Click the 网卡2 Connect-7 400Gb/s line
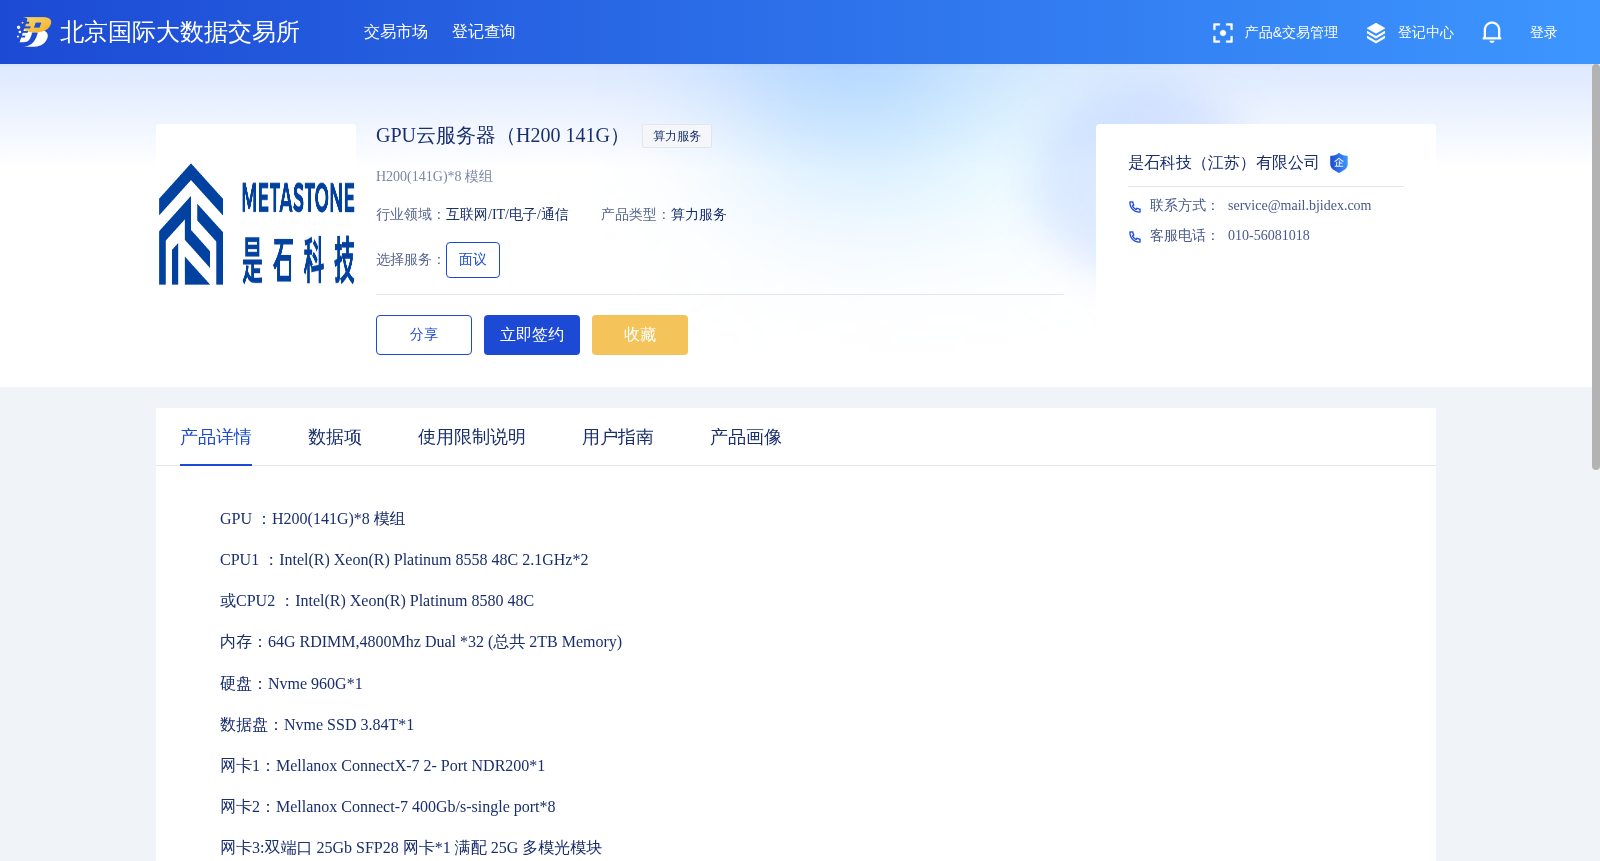1600x861 pixels. click(x=388, y=807)
